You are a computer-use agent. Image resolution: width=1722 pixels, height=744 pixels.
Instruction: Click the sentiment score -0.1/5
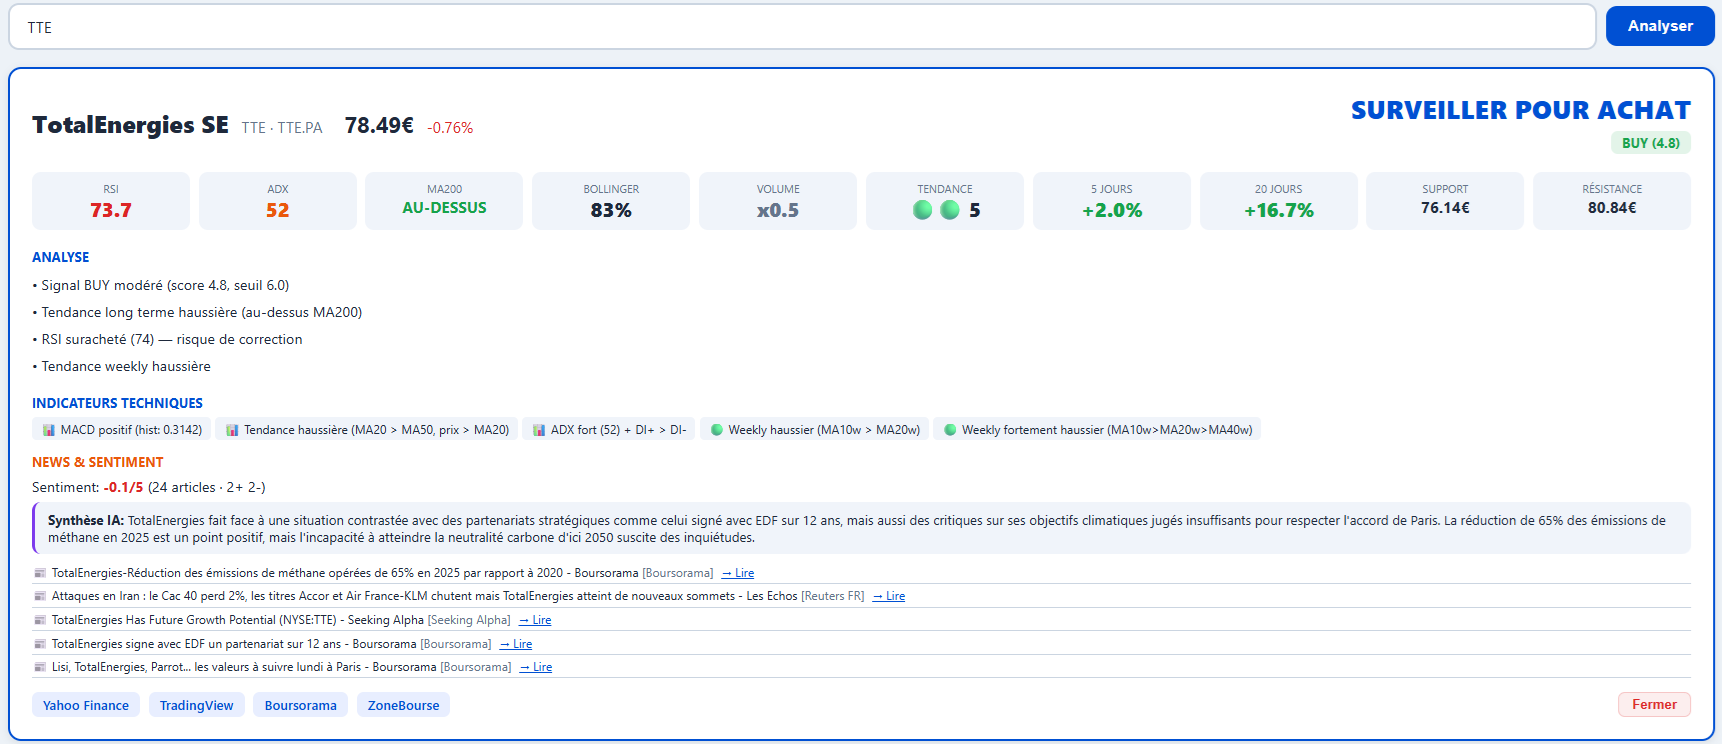(123, 487)
